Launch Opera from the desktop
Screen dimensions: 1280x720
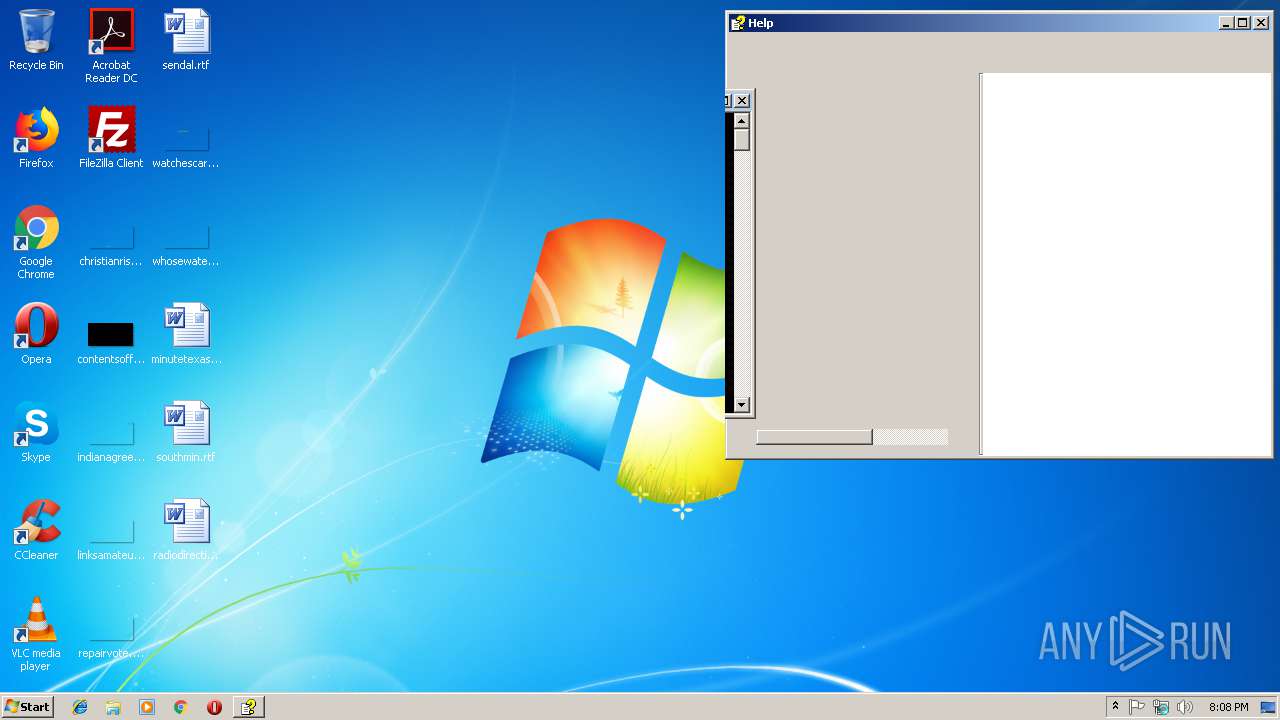[x=36, y=334]
